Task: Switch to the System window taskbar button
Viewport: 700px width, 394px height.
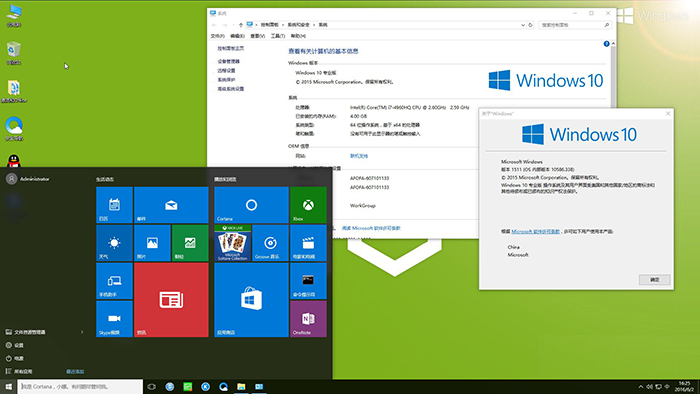Action: (x=259, y=386)
